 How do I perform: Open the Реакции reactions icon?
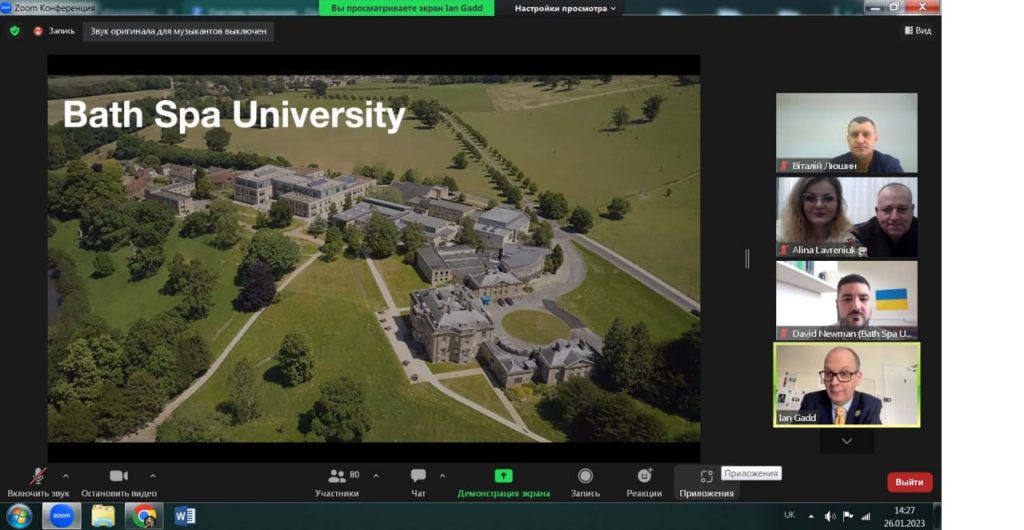[x=644, y=476]
